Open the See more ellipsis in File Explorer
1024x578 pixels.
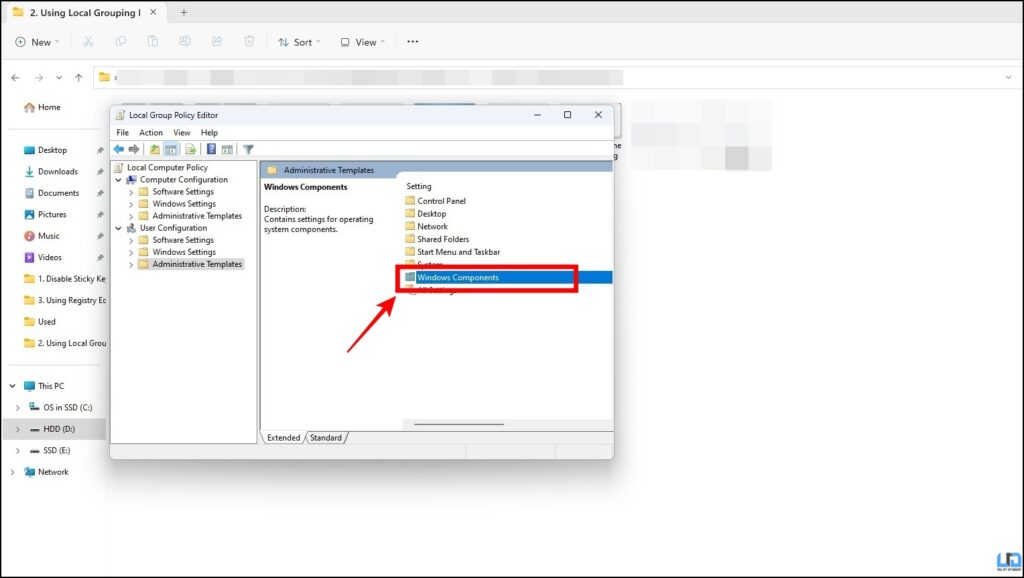[x=413, y=42]
